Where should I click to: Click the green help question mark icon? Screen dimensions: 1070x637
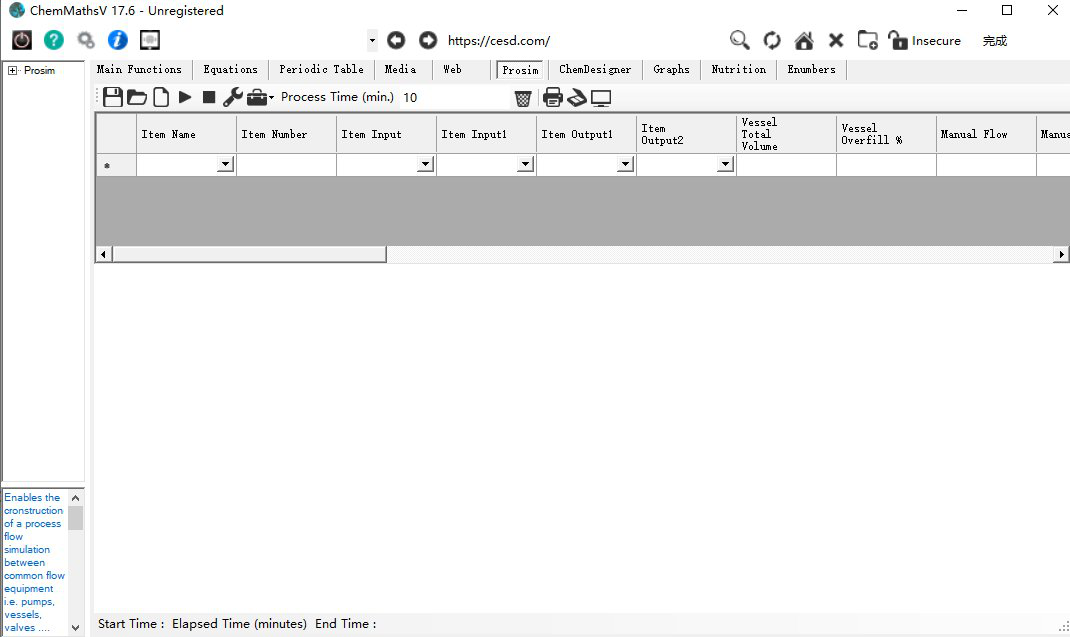point(54,40)
